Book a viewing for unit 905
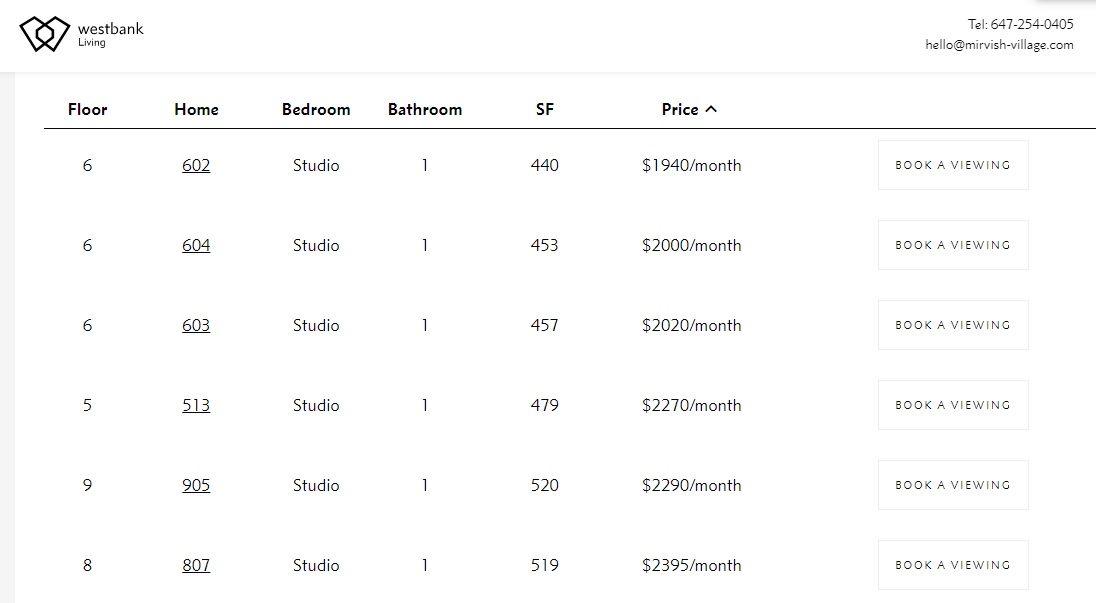Screen dimensions: 1096x603 pos(953,485)
